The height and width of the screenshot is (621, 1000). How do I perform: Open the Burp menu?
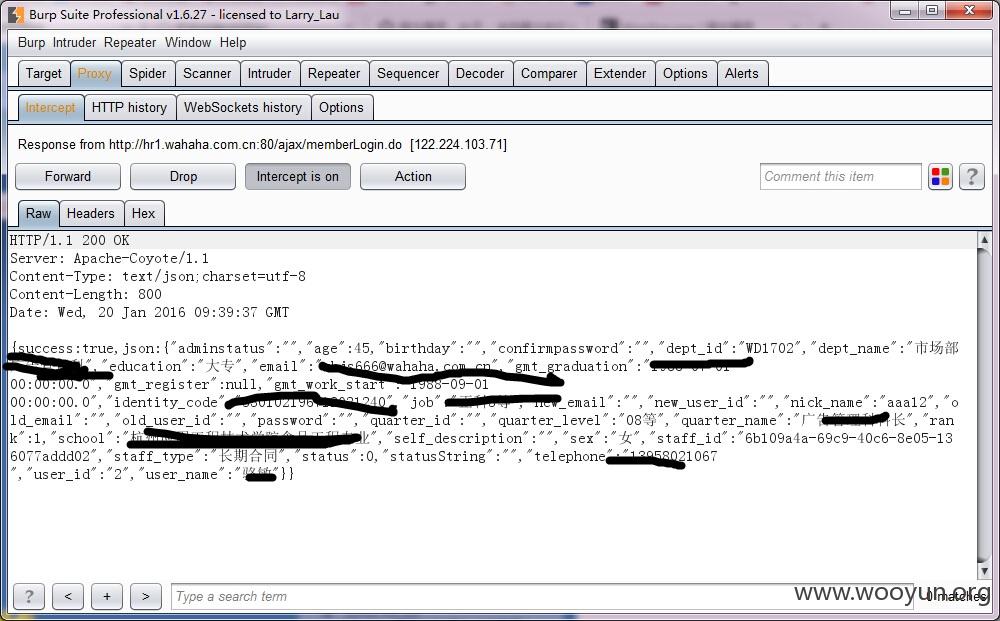pyautogui.click(x=31, y=43)
